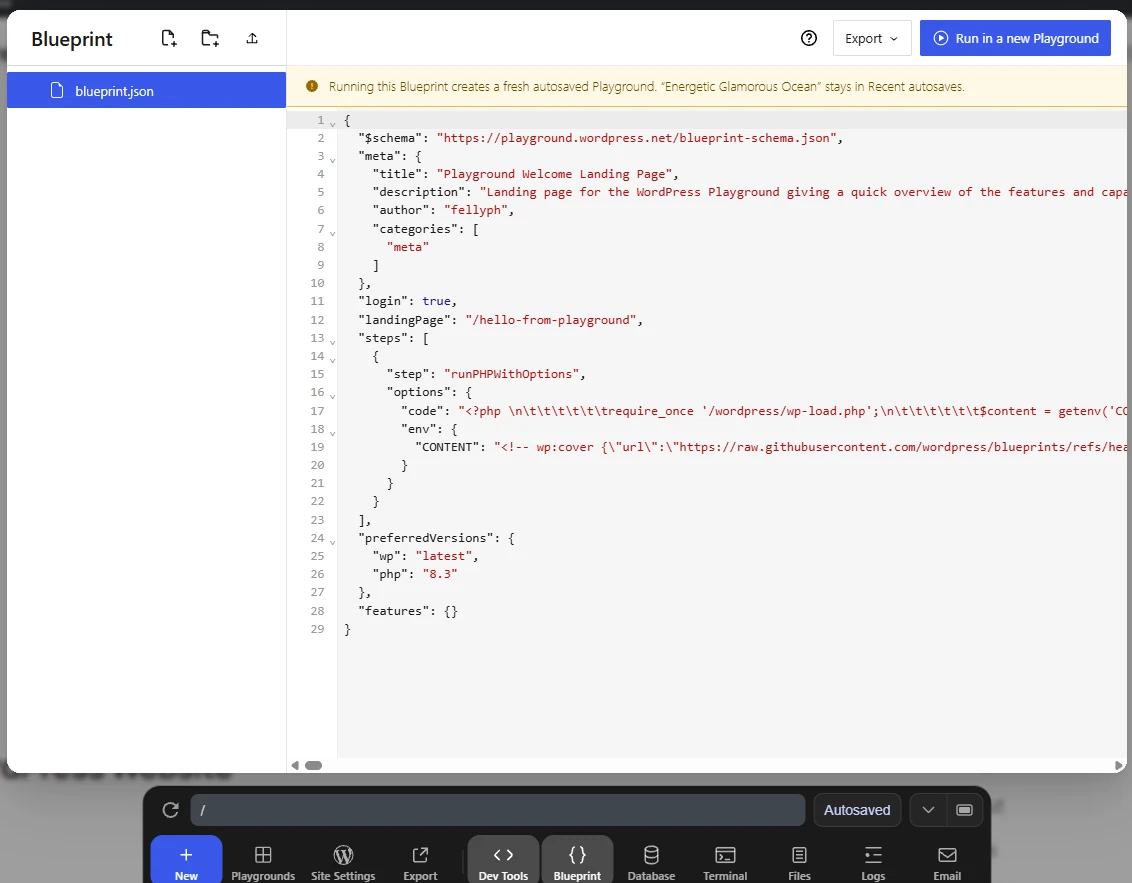Viewport: 1132px width, 883px height.
Task: Open the Terminal tab
Action: tap(725, 863)
